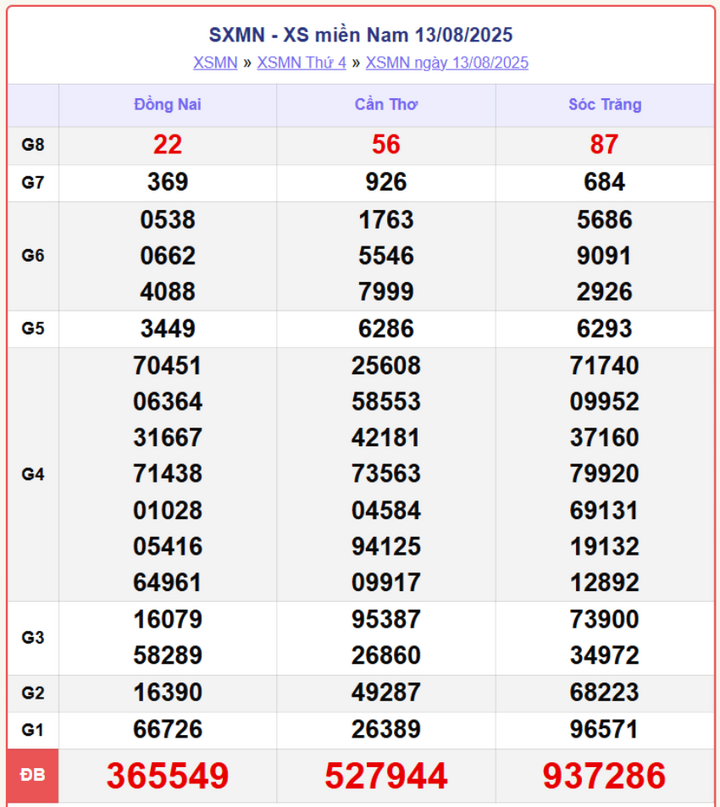Click G5 result 6286

386,329
